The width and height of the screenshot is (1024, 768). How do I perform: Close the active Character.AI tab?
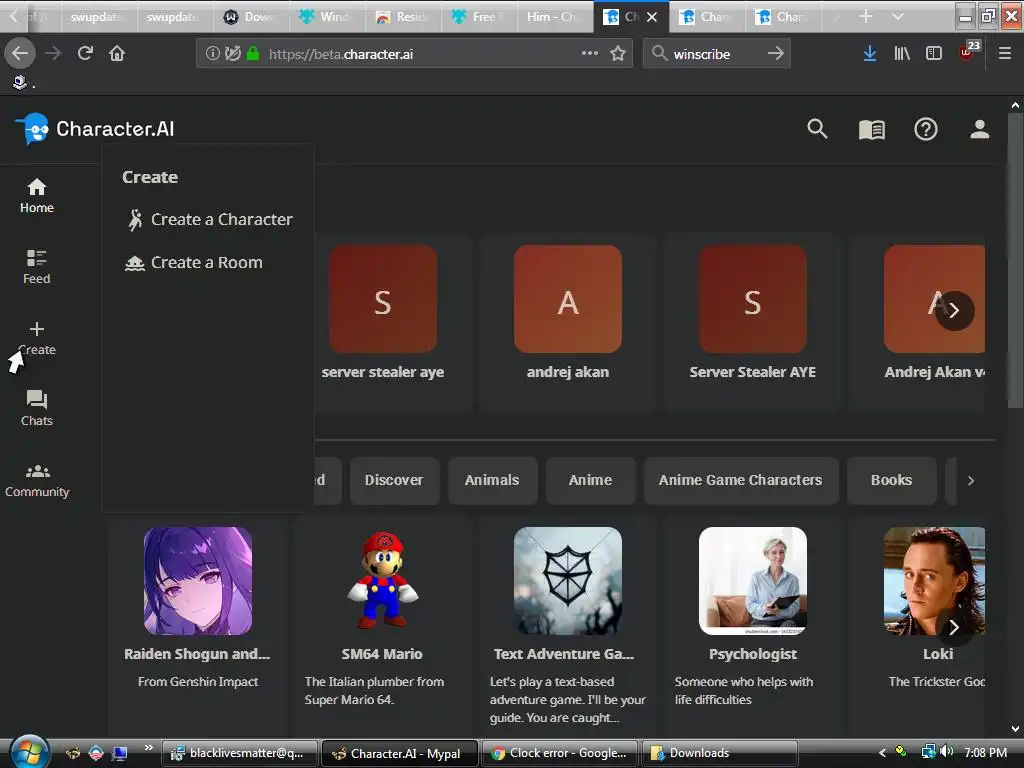tap(652, 17)
